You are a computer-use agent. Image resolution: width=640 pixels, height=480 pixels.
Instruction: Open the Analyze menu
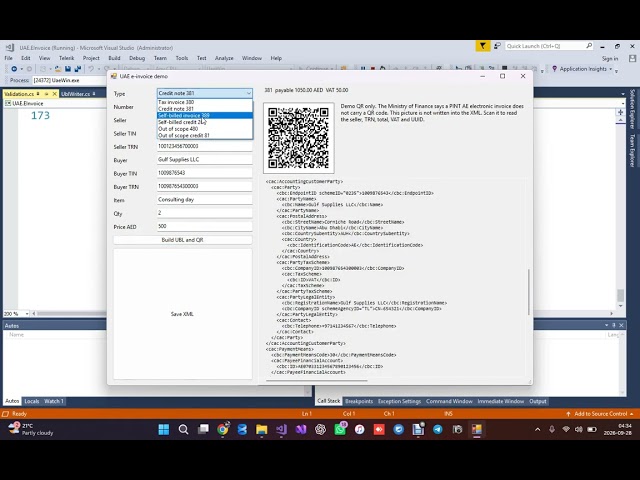click(x=224, y=58)
